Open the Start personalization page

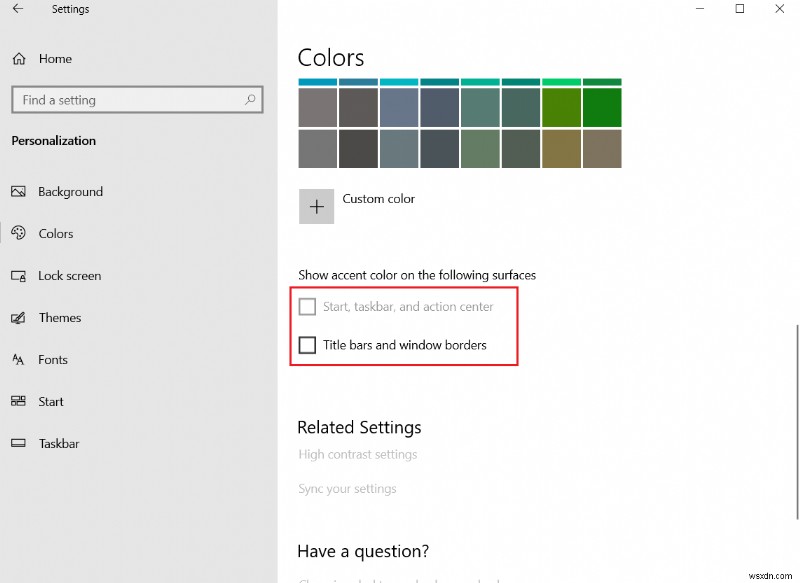51,402
